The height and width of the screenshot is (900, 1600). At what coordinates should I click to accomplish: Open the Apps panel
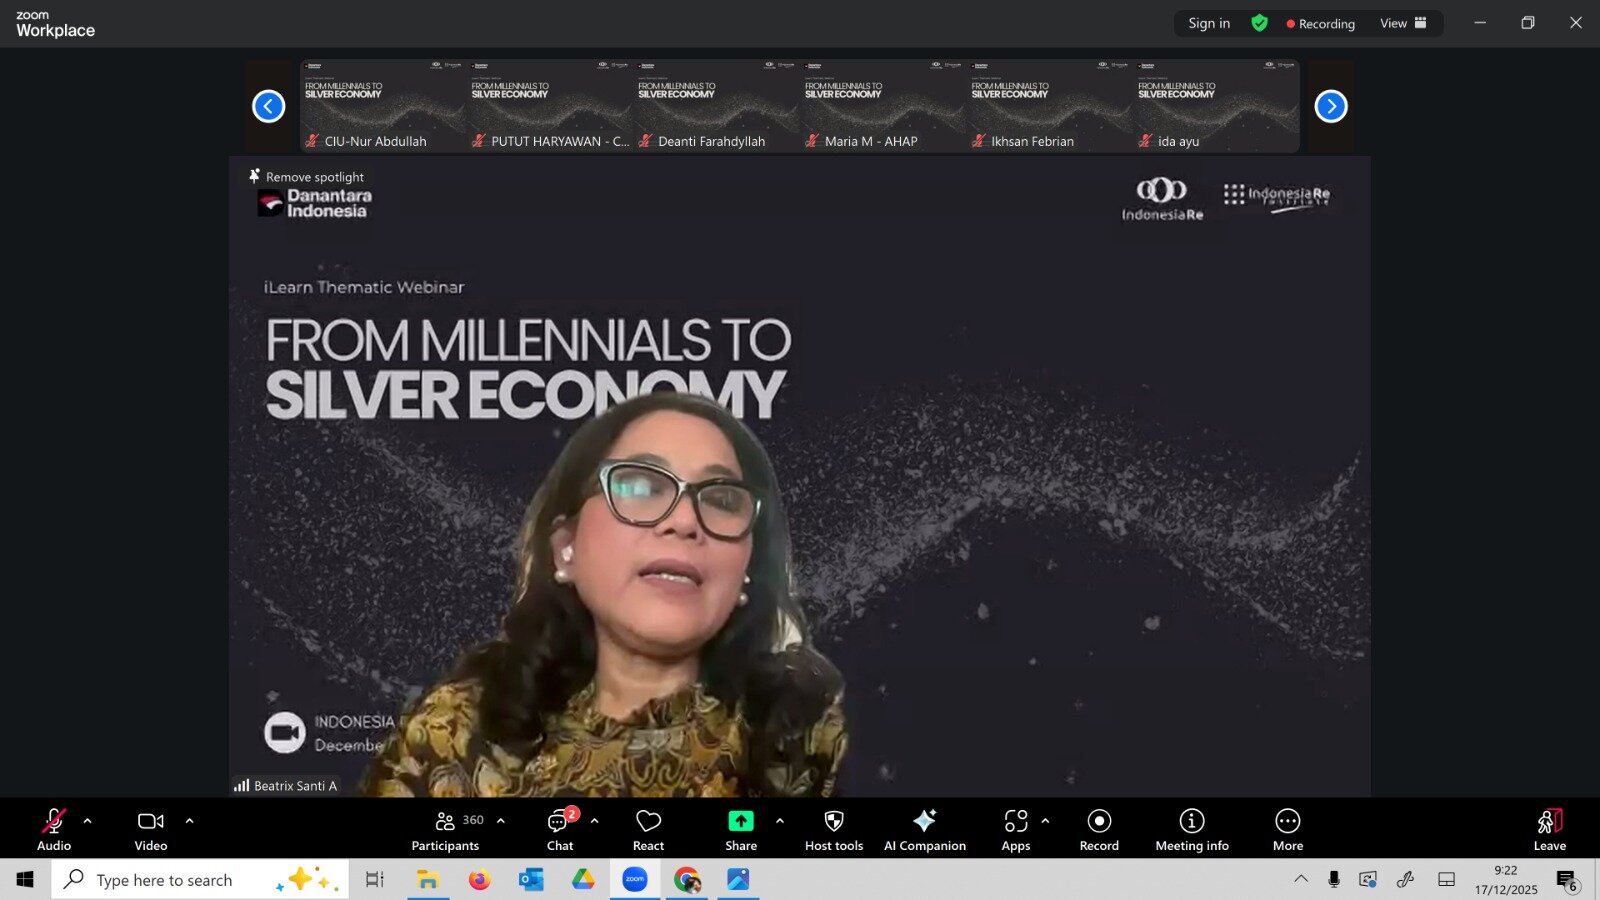(x=1015, y=829)
